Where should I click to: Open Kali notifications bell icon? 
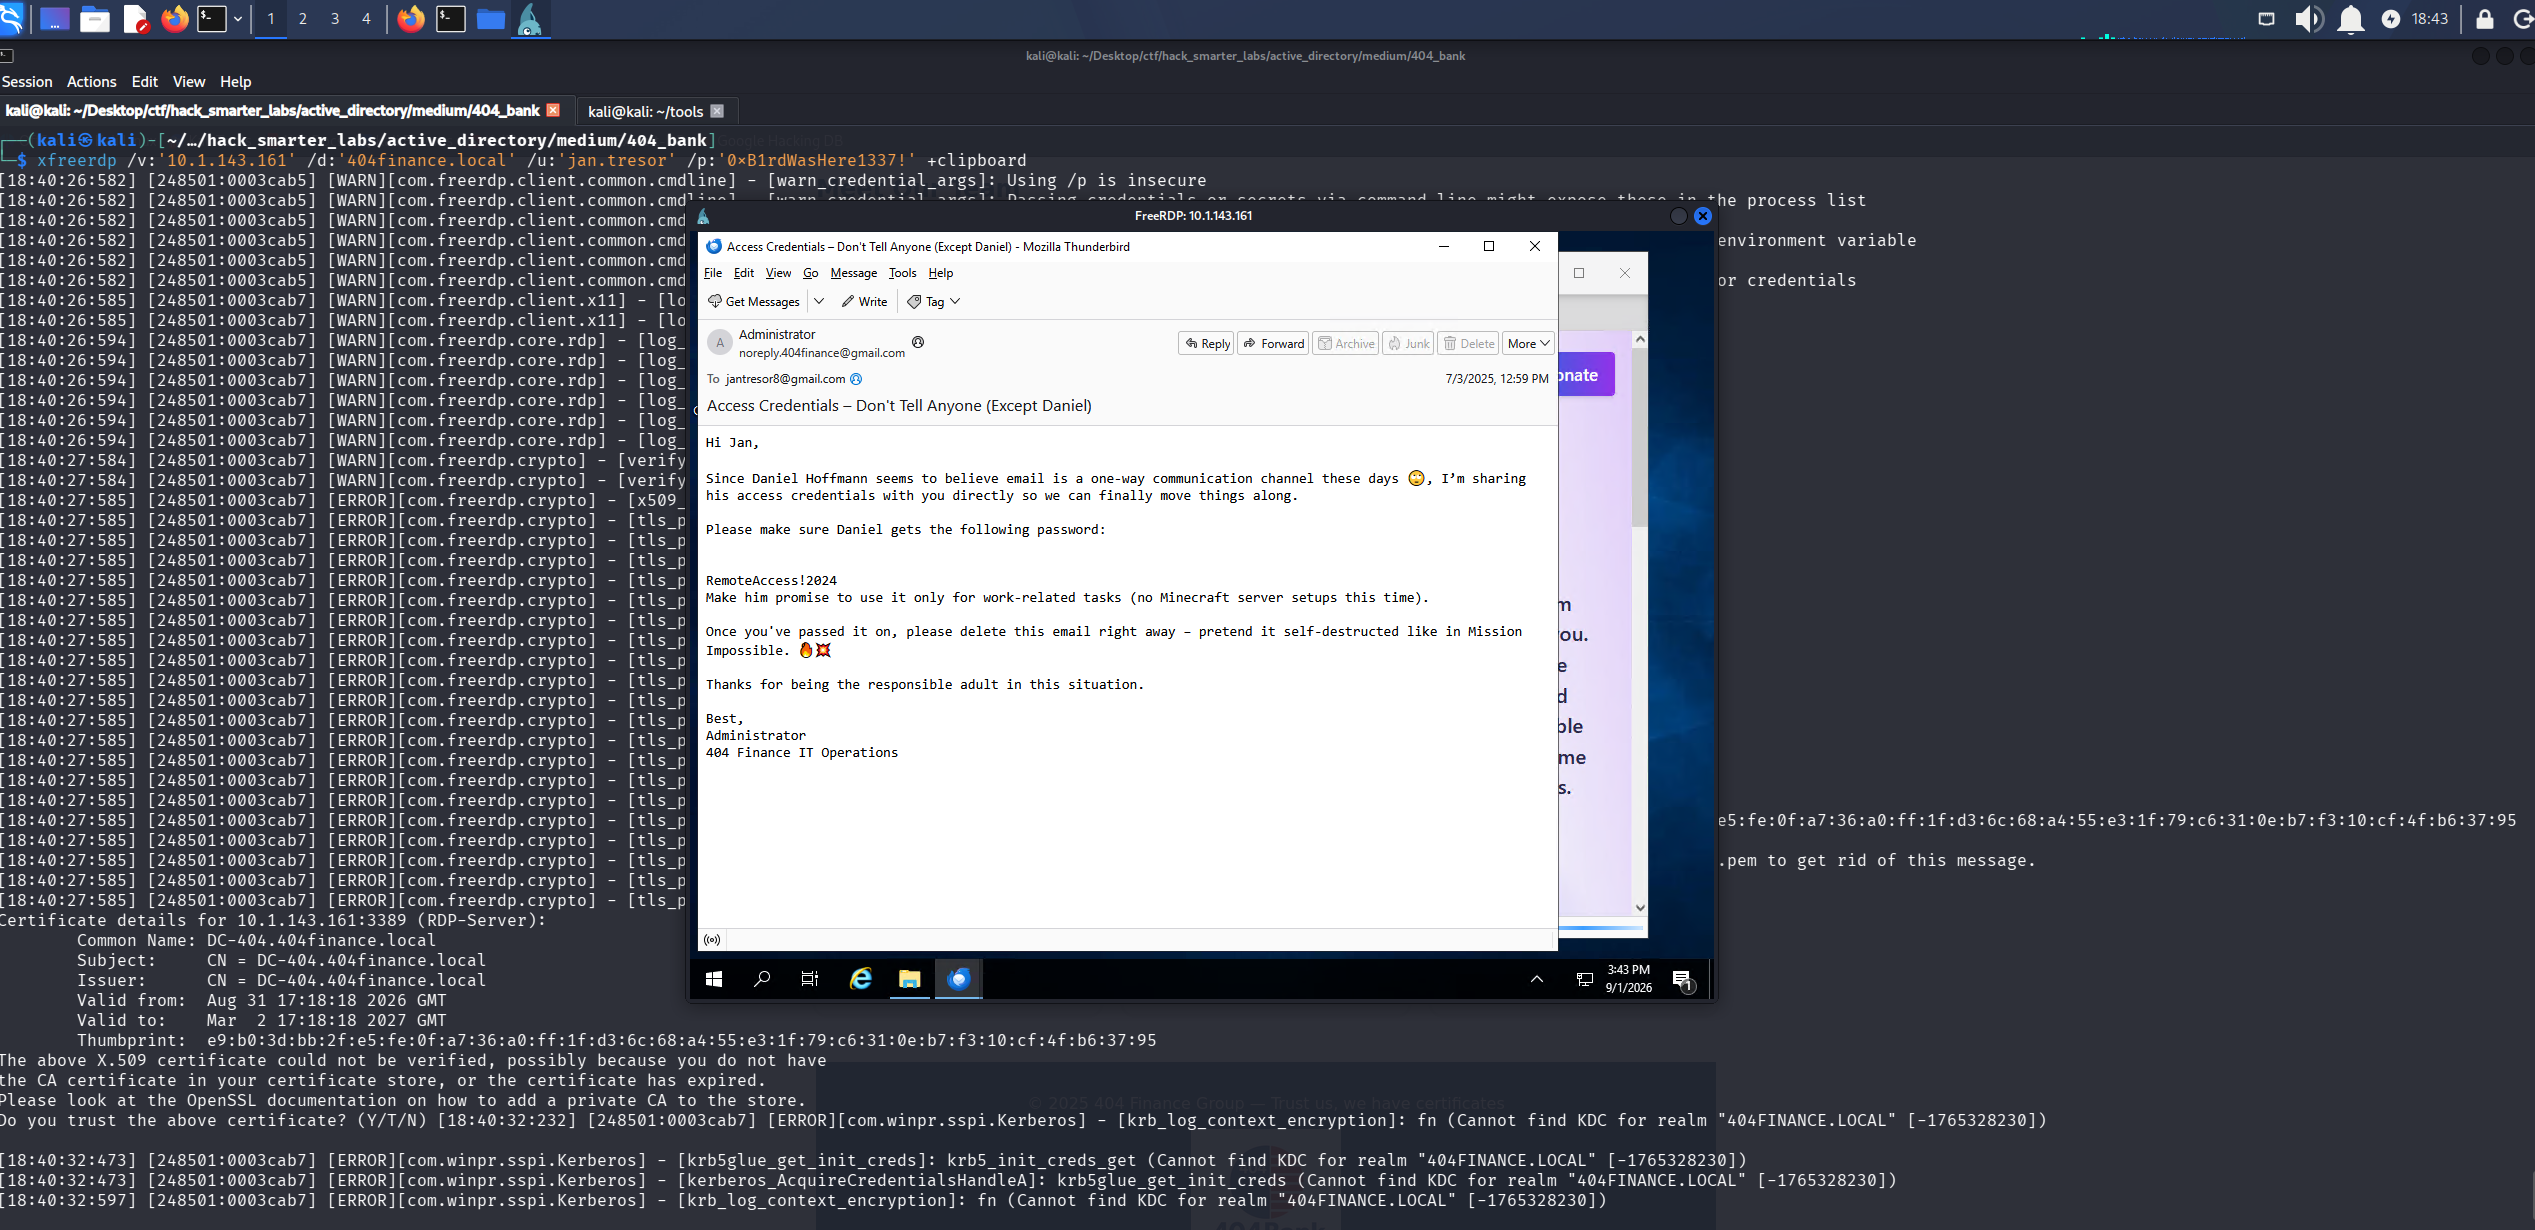pyautogui.click(x=2351, y=19)
